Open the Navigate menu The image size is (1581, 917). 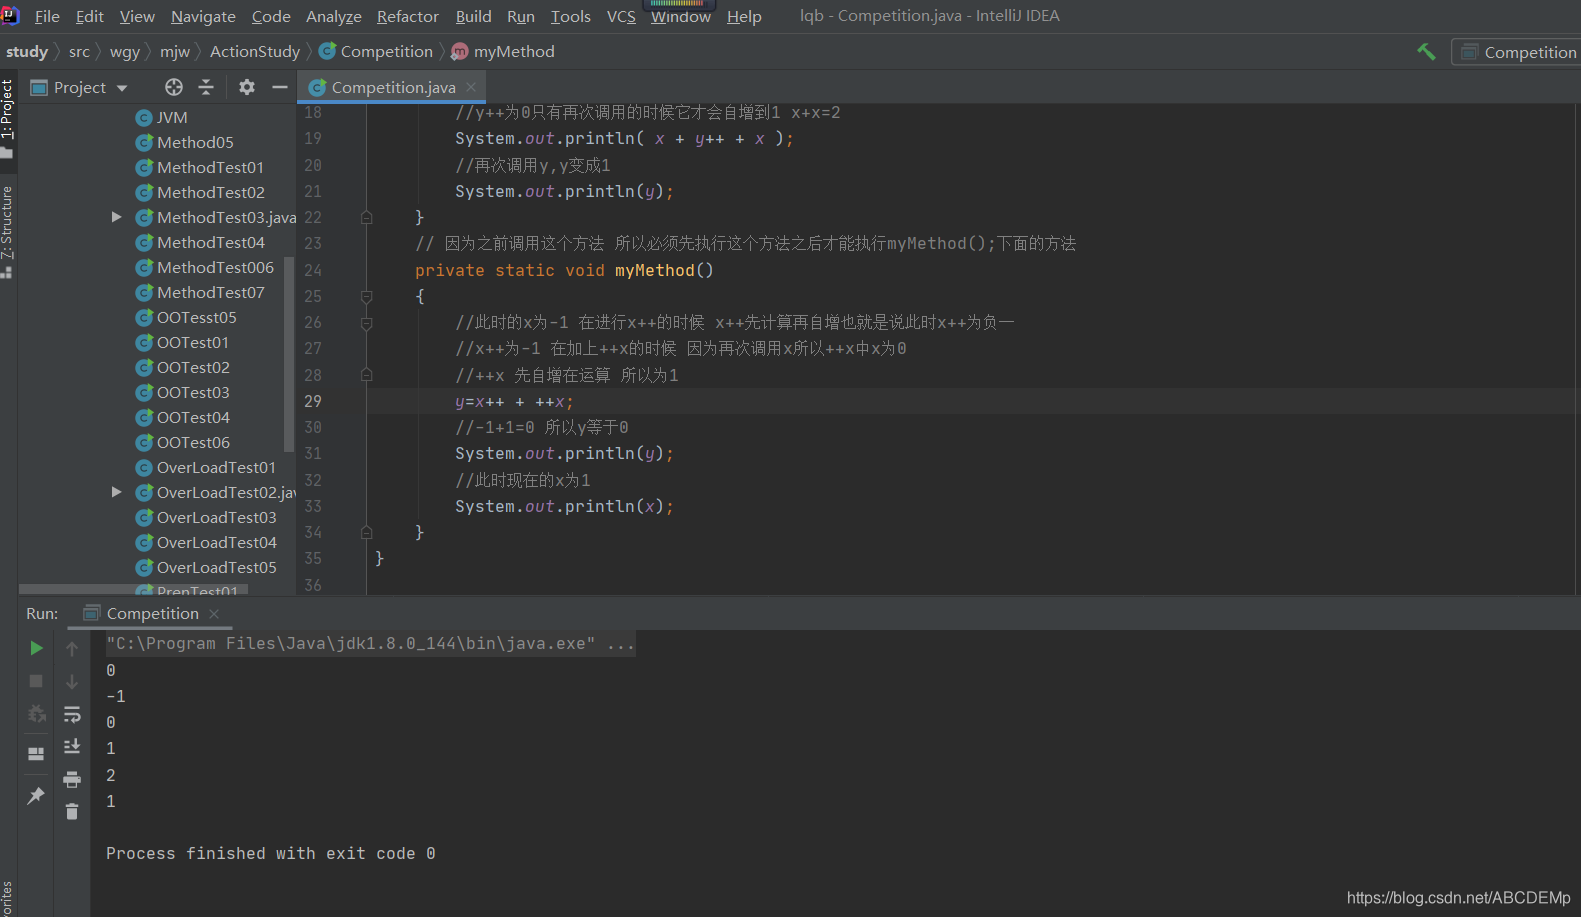click(203, 16)
